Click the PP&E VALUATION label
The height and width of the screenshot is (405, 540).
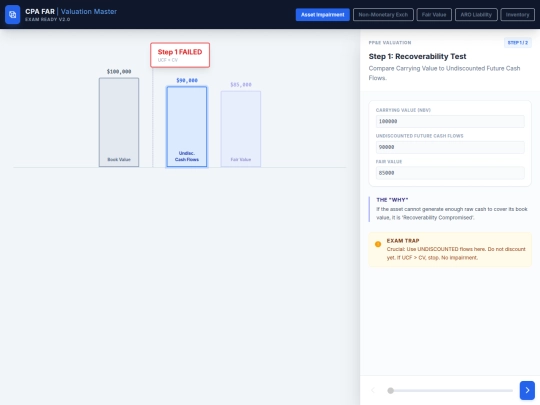[x=390, y=43]
